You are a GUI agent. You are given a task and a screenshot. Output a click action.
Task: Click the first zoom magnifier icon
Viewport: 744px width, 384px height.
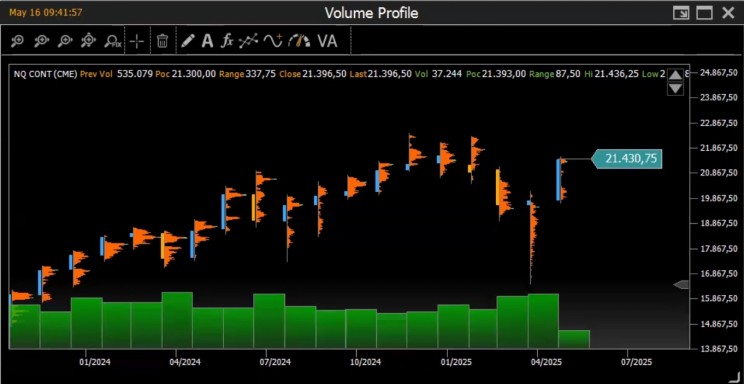(x=18, y=41)
